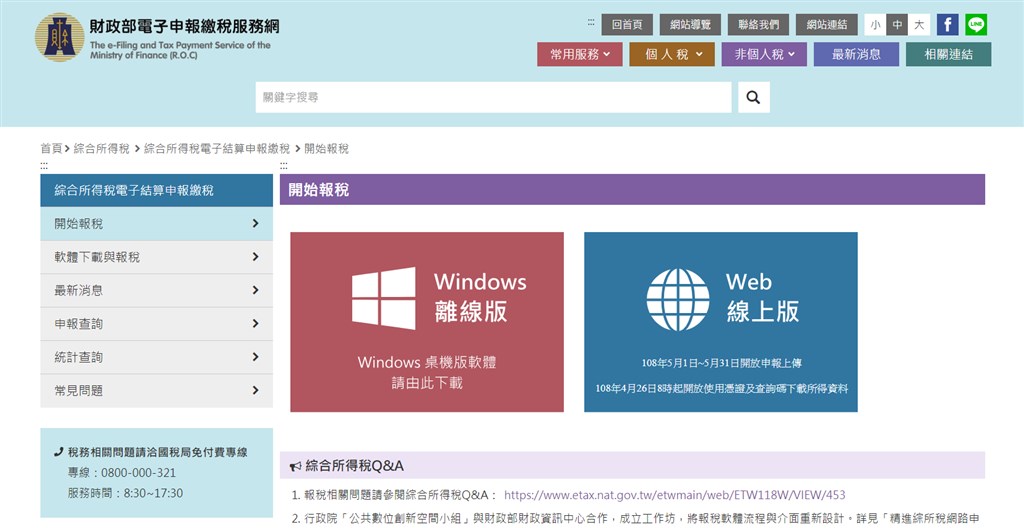Click the 回首頁 button
Viewport: 1024px width, 528px height.
pyautogui.click(x=627, y=25)
